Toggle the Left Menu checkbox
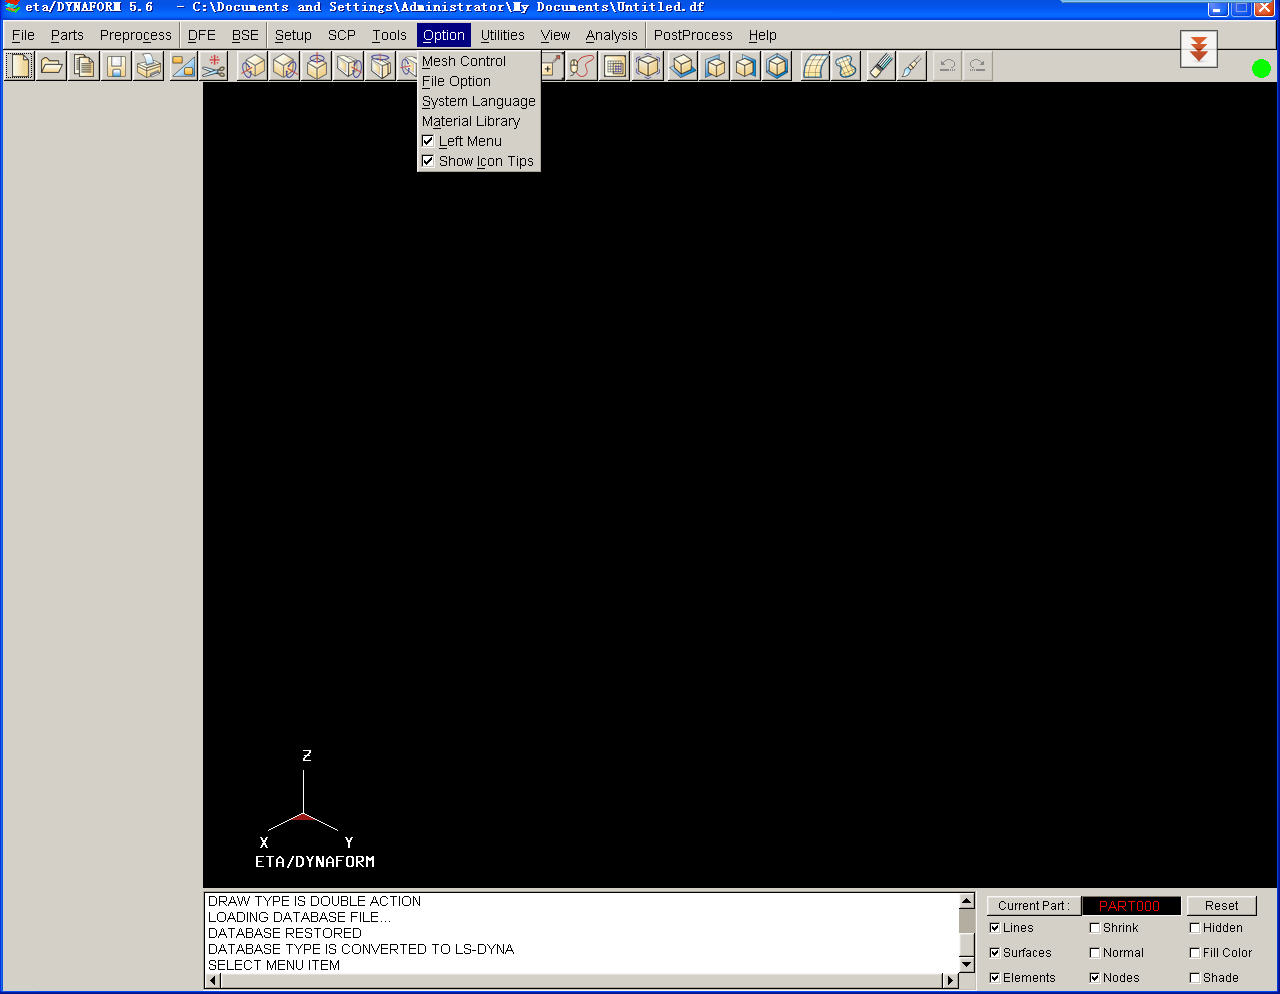 coord(428,141)
